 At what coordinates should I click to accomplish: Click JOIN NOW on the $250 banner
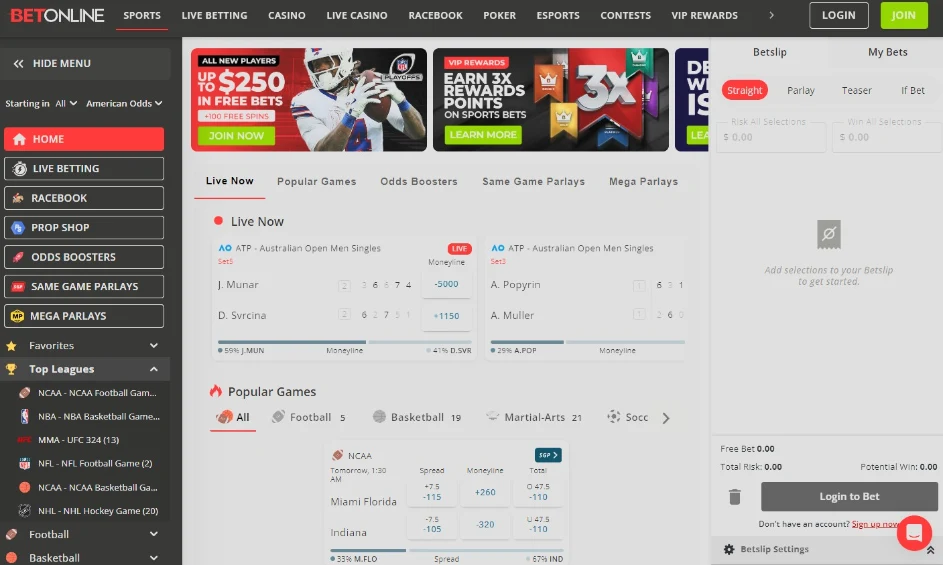236,135
